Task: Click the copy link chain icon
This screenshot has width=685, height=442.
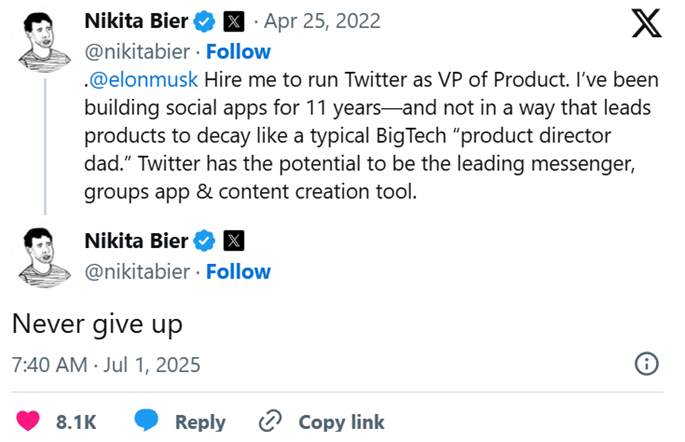Action: tap(270, 421)
